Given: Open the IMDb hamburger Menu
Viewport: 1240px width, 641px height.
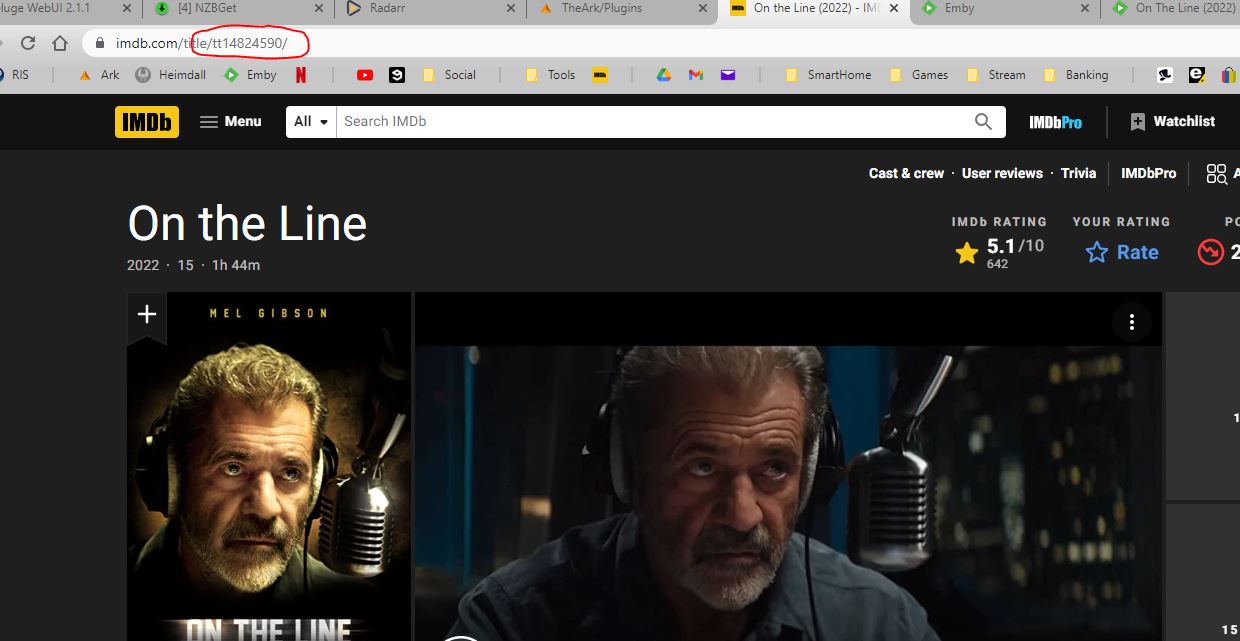Looking at the screenshot, I should [x=230, y=122].
